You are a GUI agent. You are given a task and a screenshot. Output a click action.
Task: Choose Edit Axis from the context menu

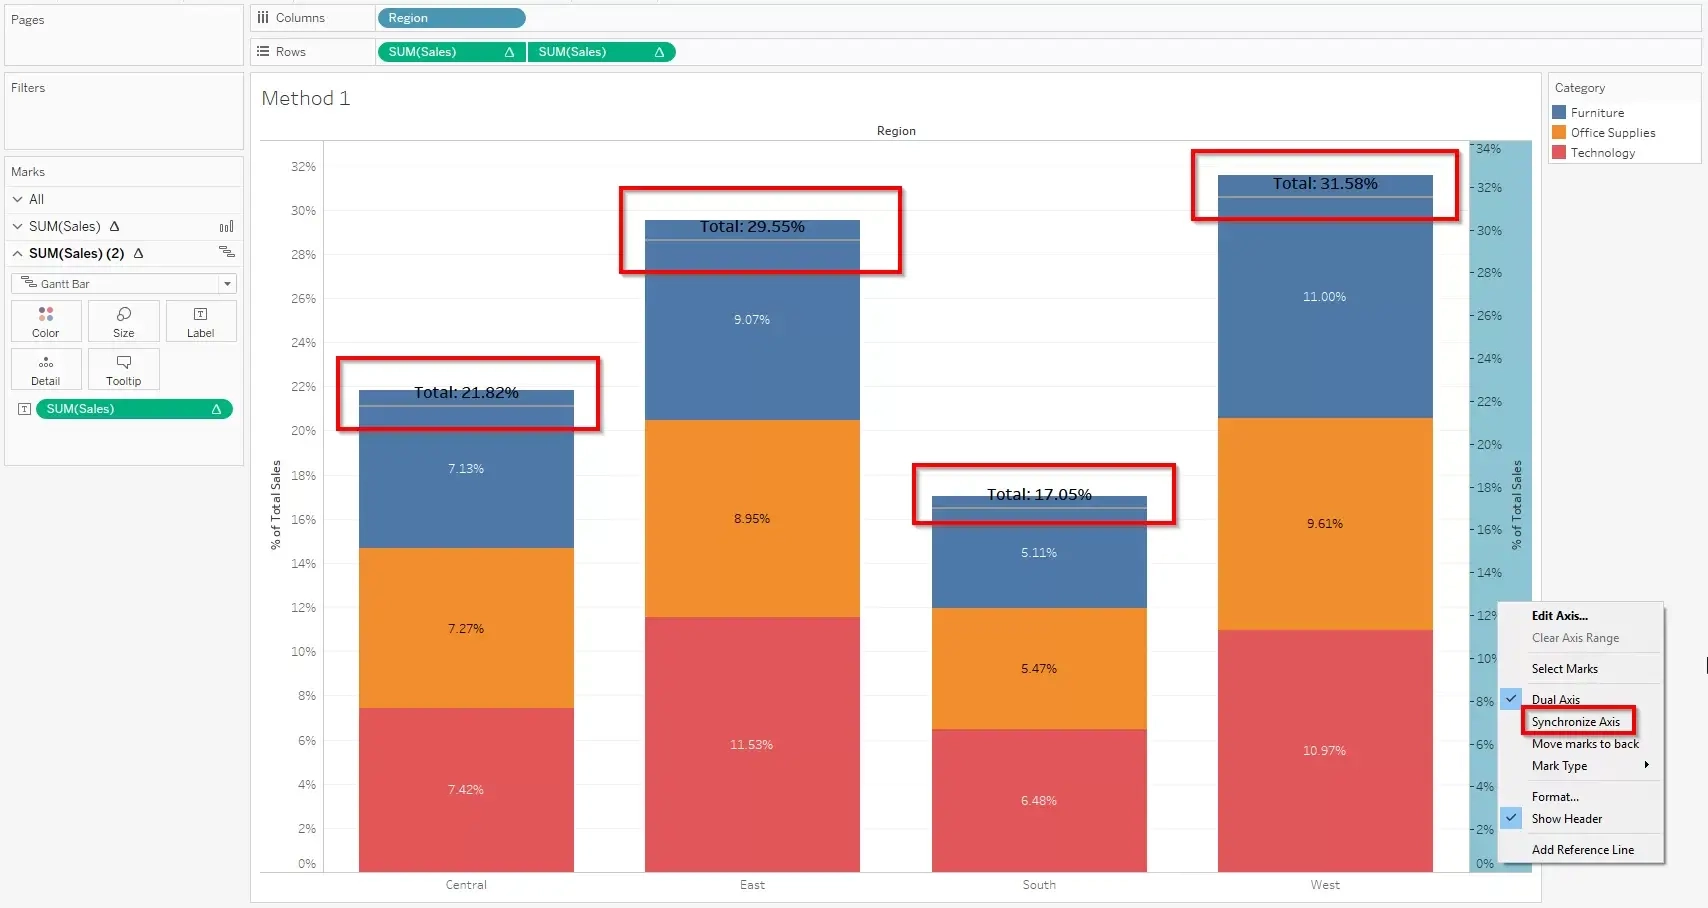[x=1560, y=615]
